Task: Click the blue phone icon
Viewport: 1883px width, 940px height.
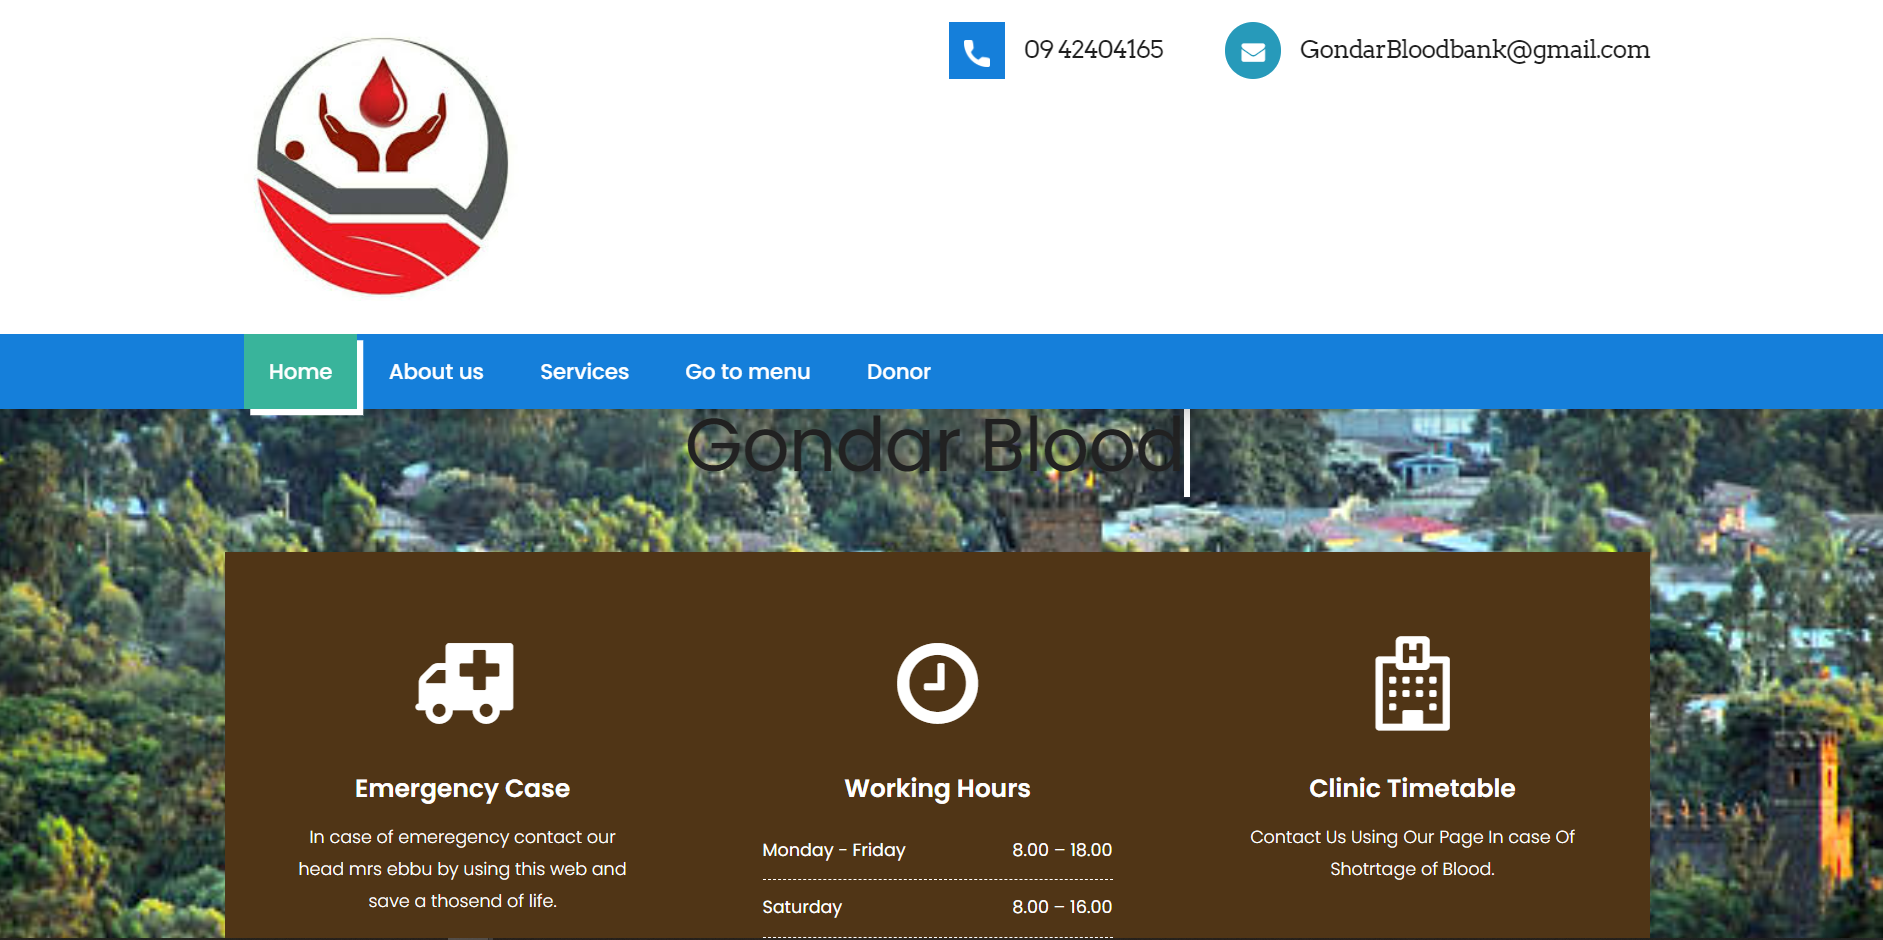Action: point(976,51)
